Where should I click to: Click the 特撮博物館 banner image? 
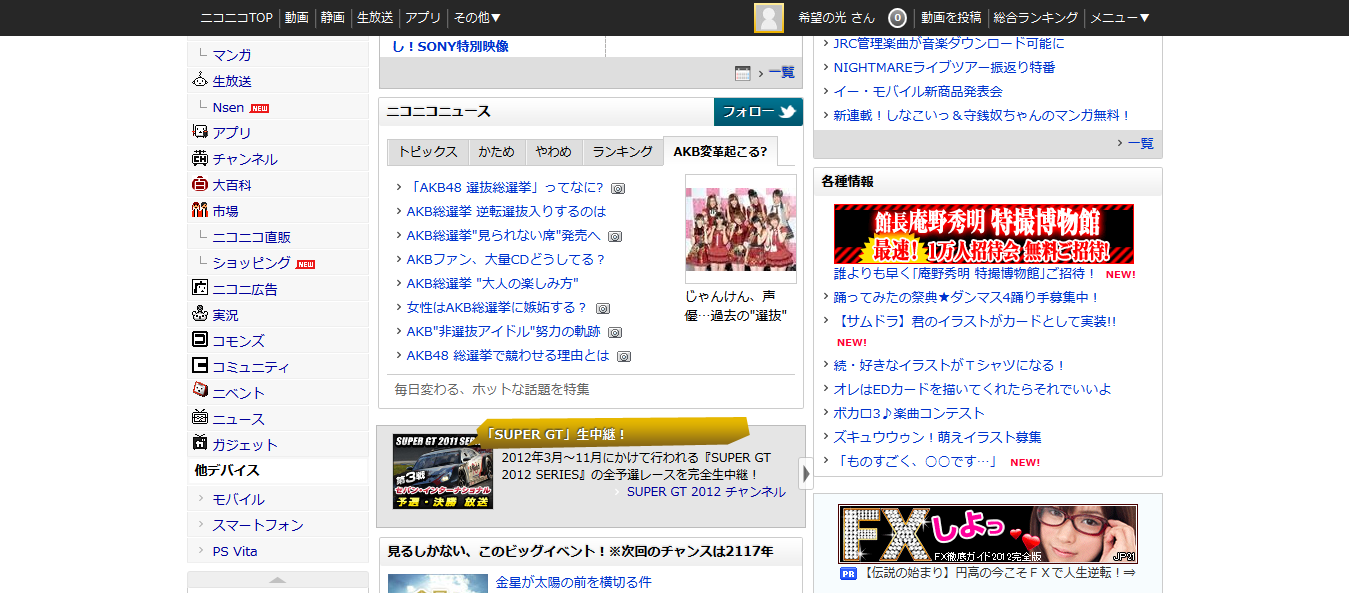pos(984,234)
